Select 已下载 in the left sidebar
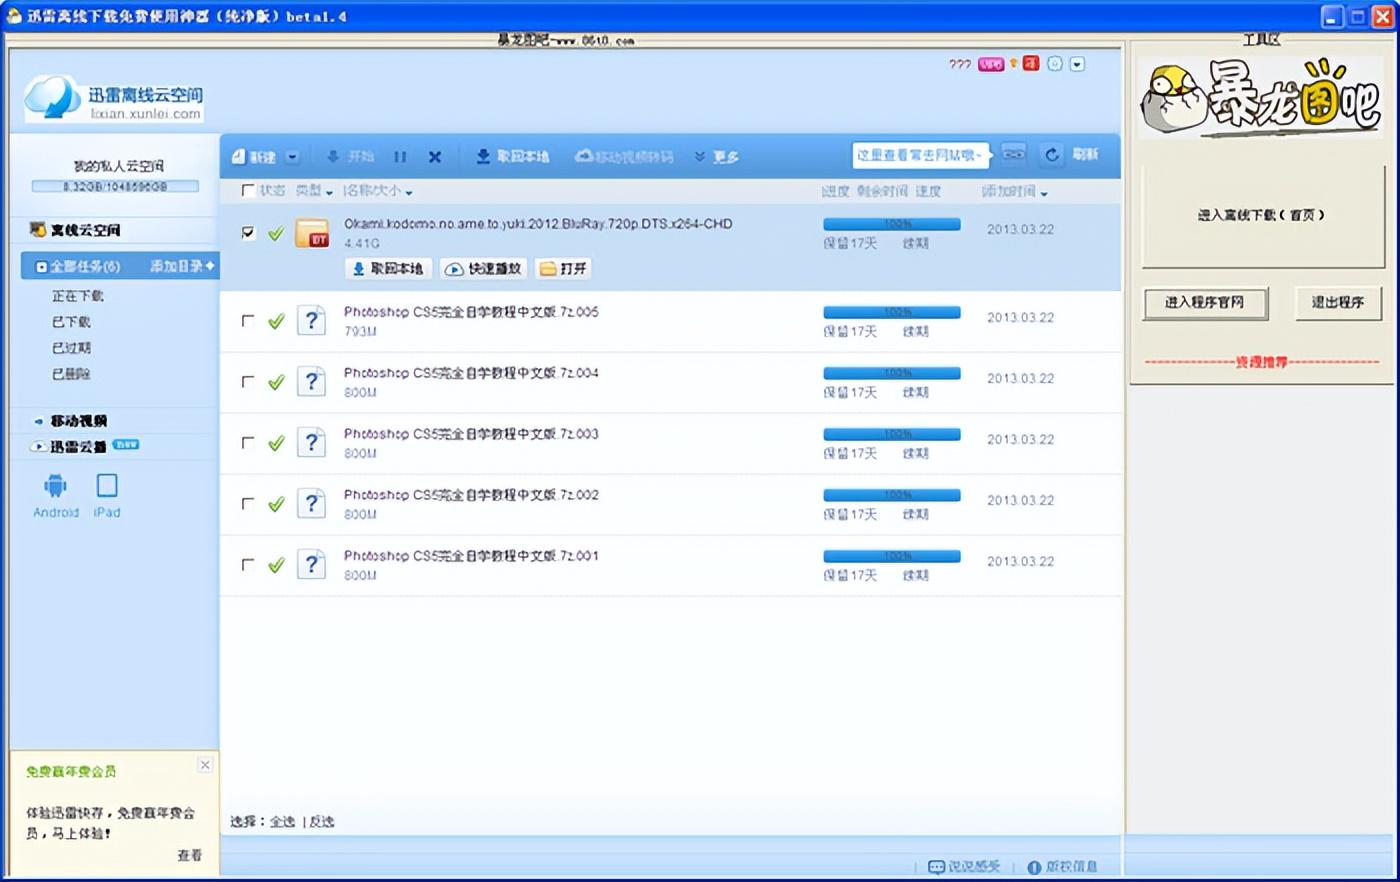Screen dimensions: 1400x882 [x=71, y=322]
